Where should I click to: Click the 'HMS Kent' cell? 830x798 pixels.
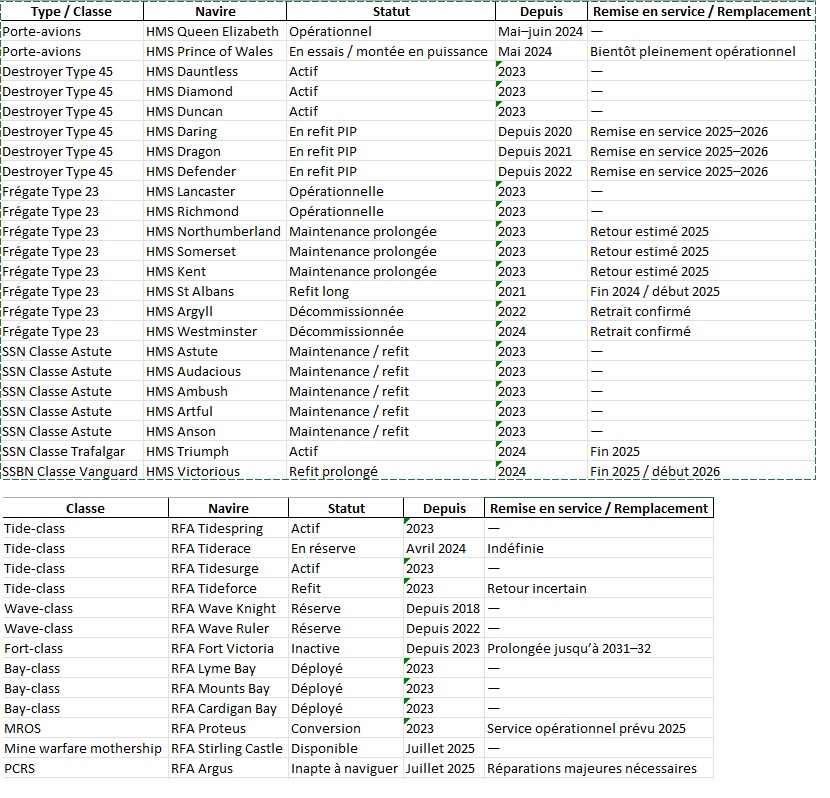coord(215,272)
